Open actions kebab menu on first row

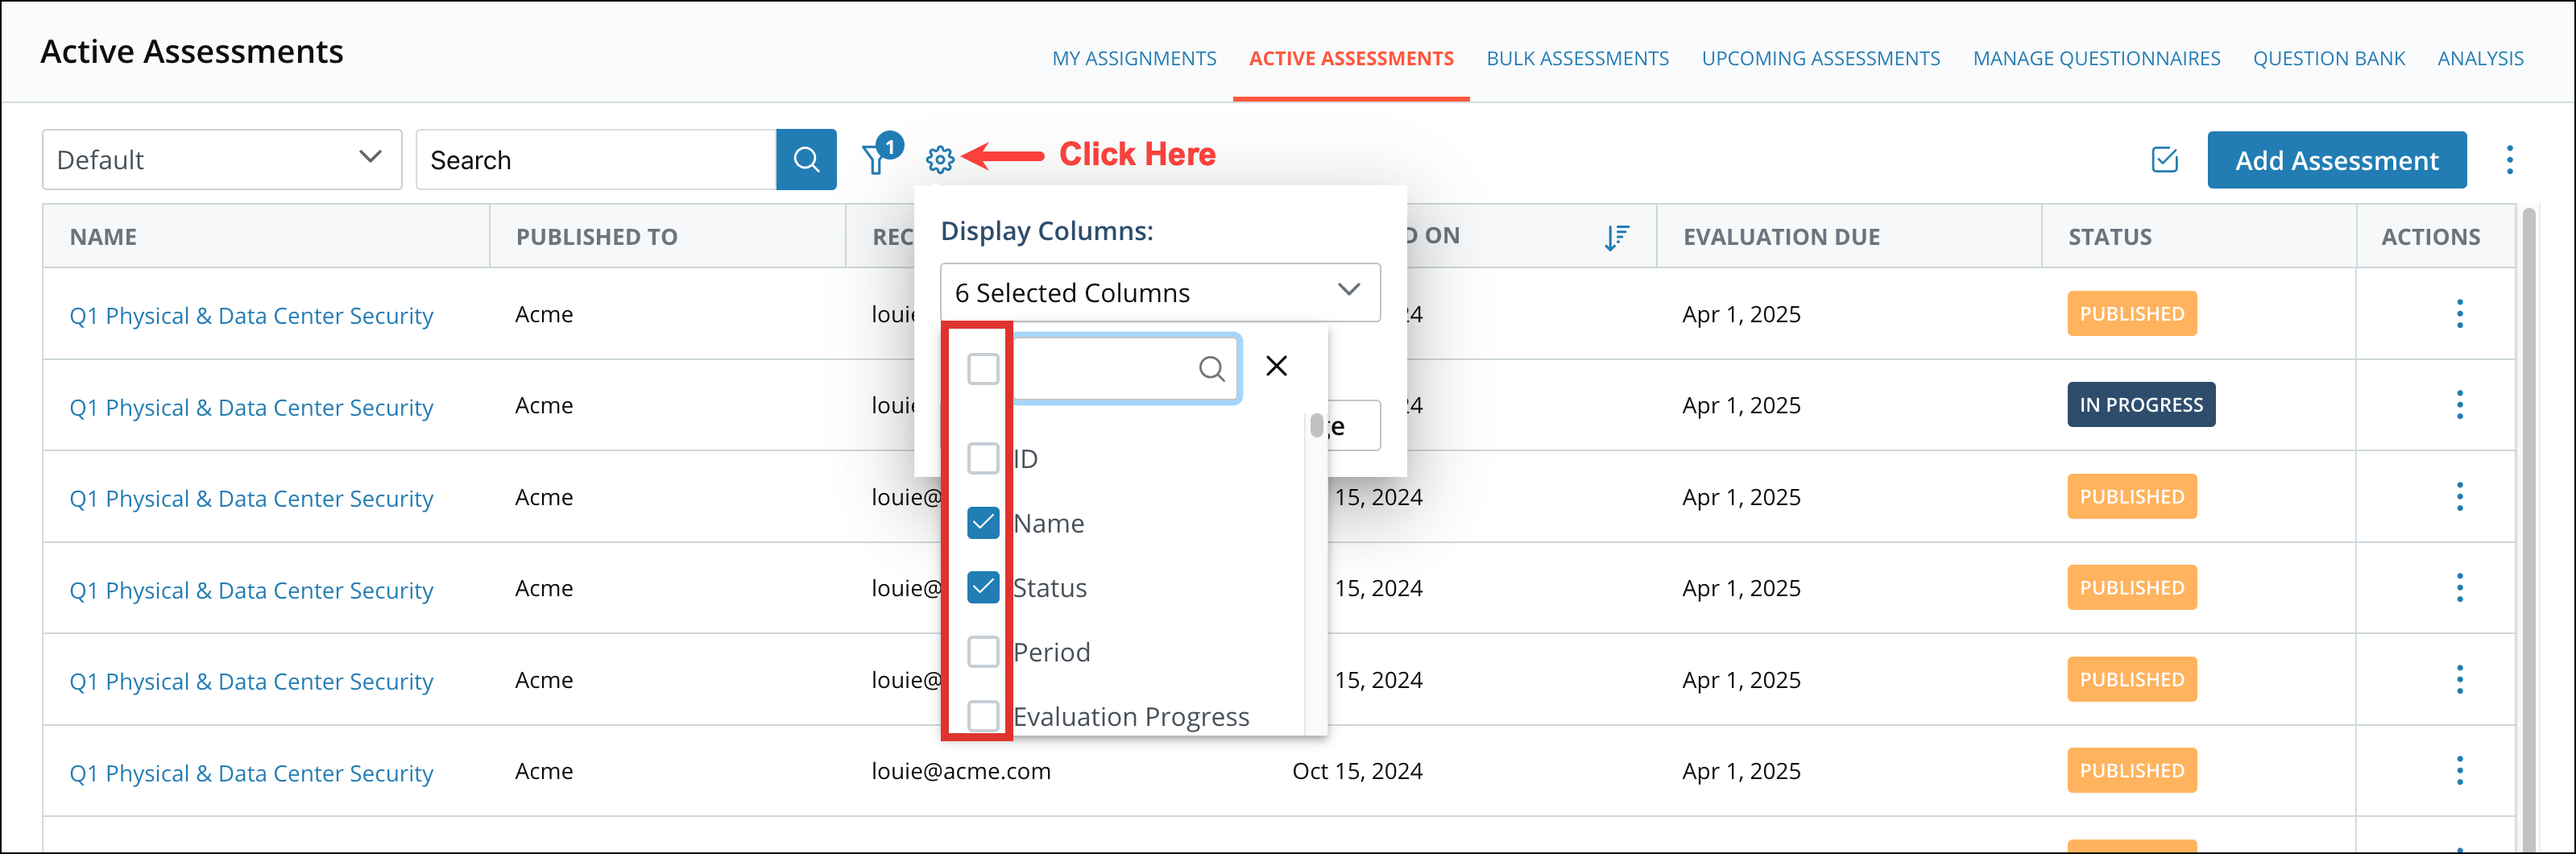click(2460, 313)
